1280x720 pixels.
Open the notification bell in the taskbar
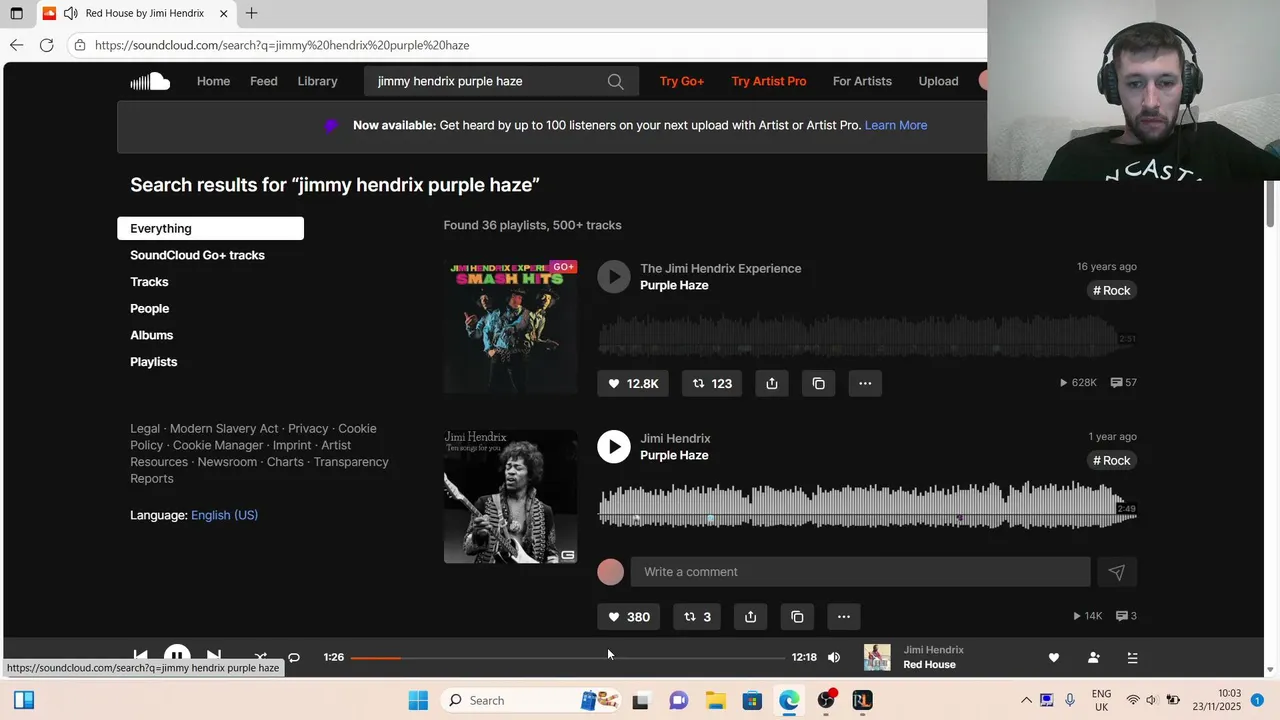[1258, 700]
